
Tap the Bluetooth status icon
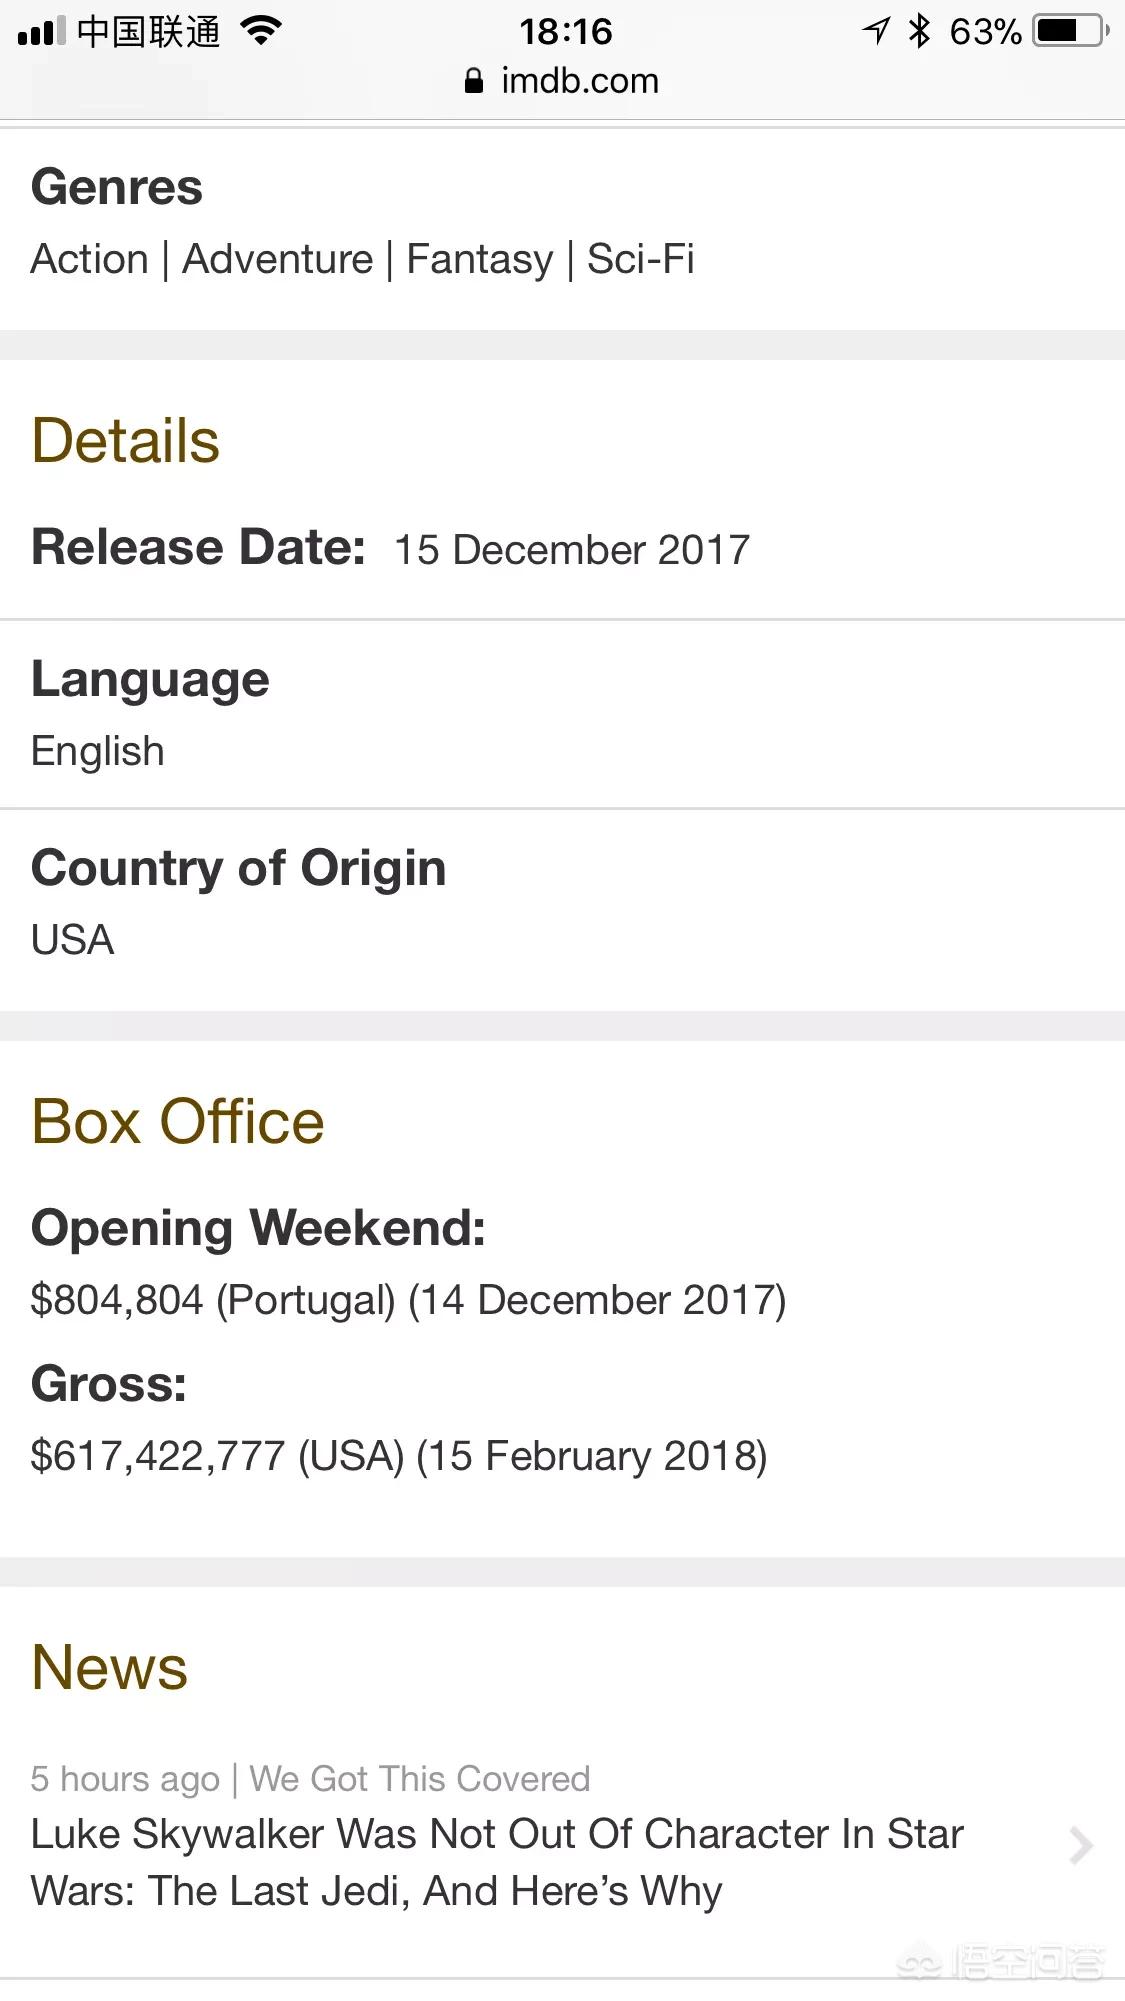tap(919, 32)
